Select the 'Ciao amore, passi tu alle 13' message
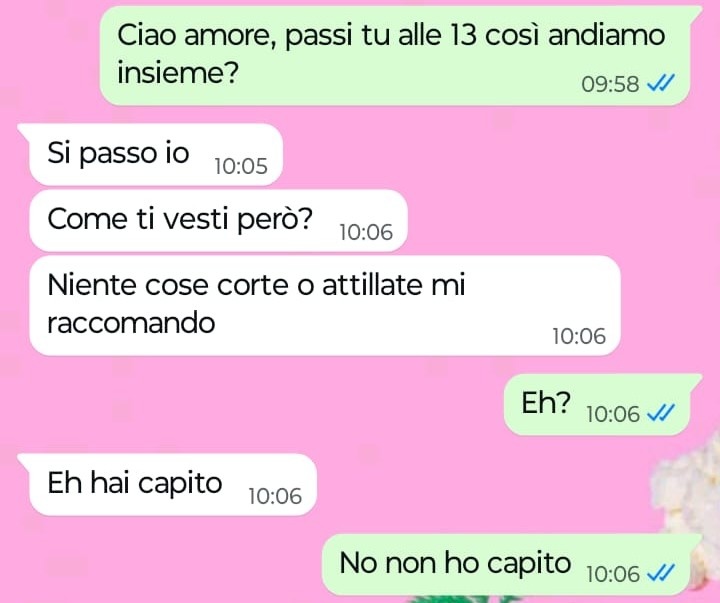Viewport: 720px width, 603px height. tap(395, 56)
